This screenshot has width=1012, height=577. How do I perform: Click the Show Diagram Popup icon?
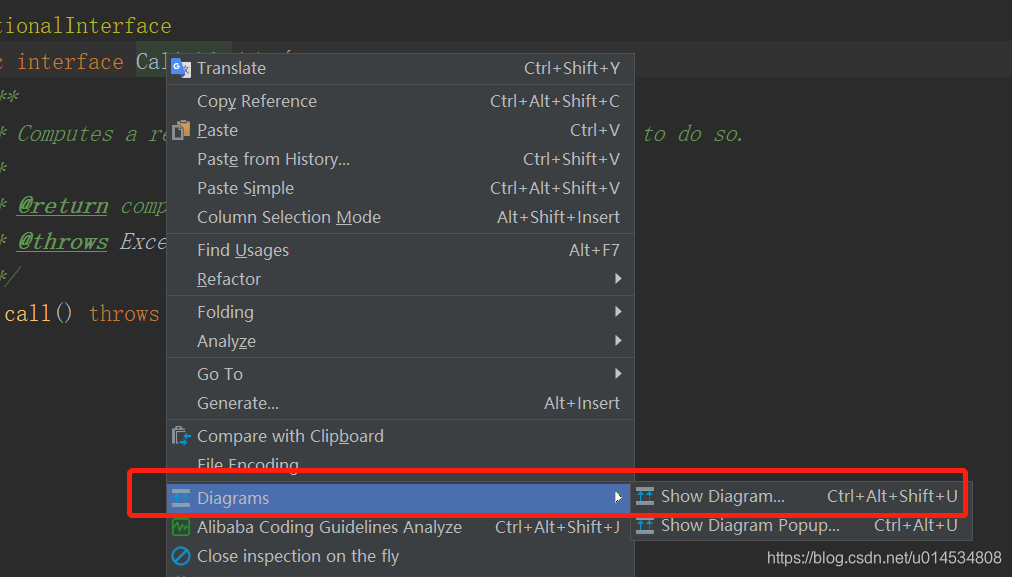[645, 525]
